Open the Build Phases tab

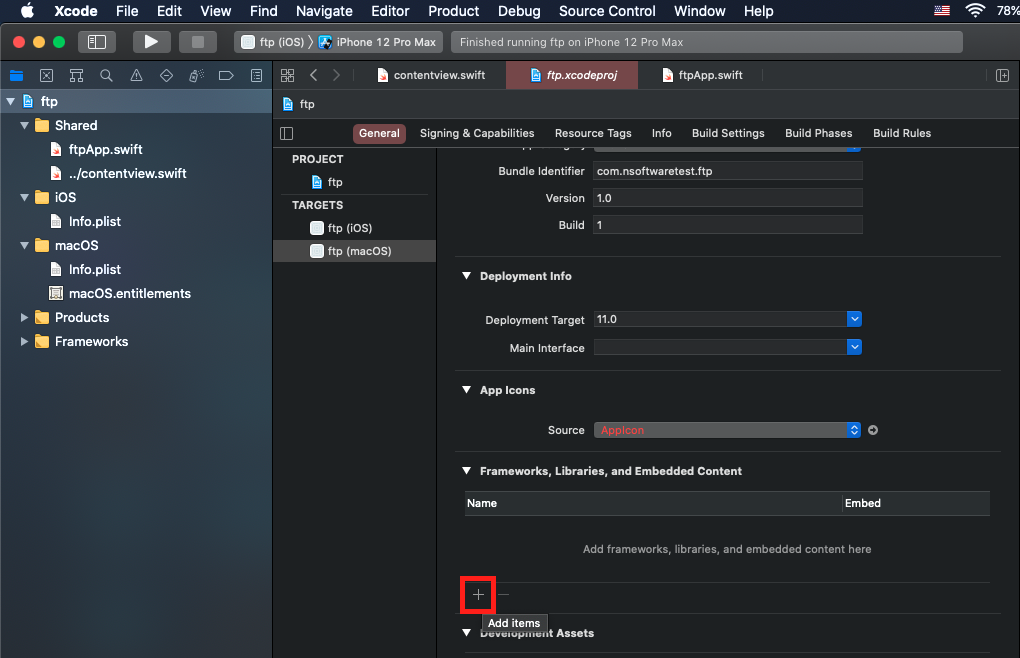click(818, 133)
